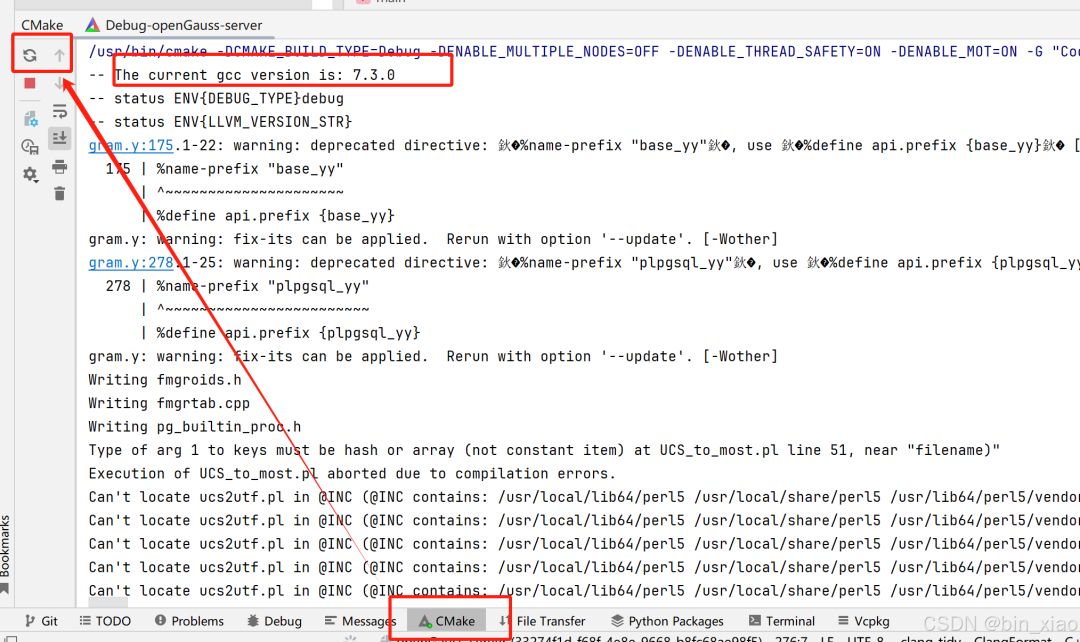Screen dimensions: 1080x642
Task: Click the first "Can't locate ucs2utf.pl" line
Action: pyautogui.click(x=584, y=497)
